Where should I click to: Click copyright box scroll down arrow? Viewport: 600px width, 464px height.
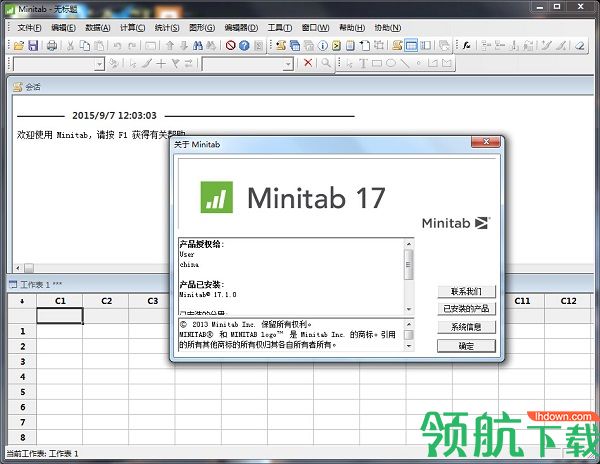click(x=409, y=346)
